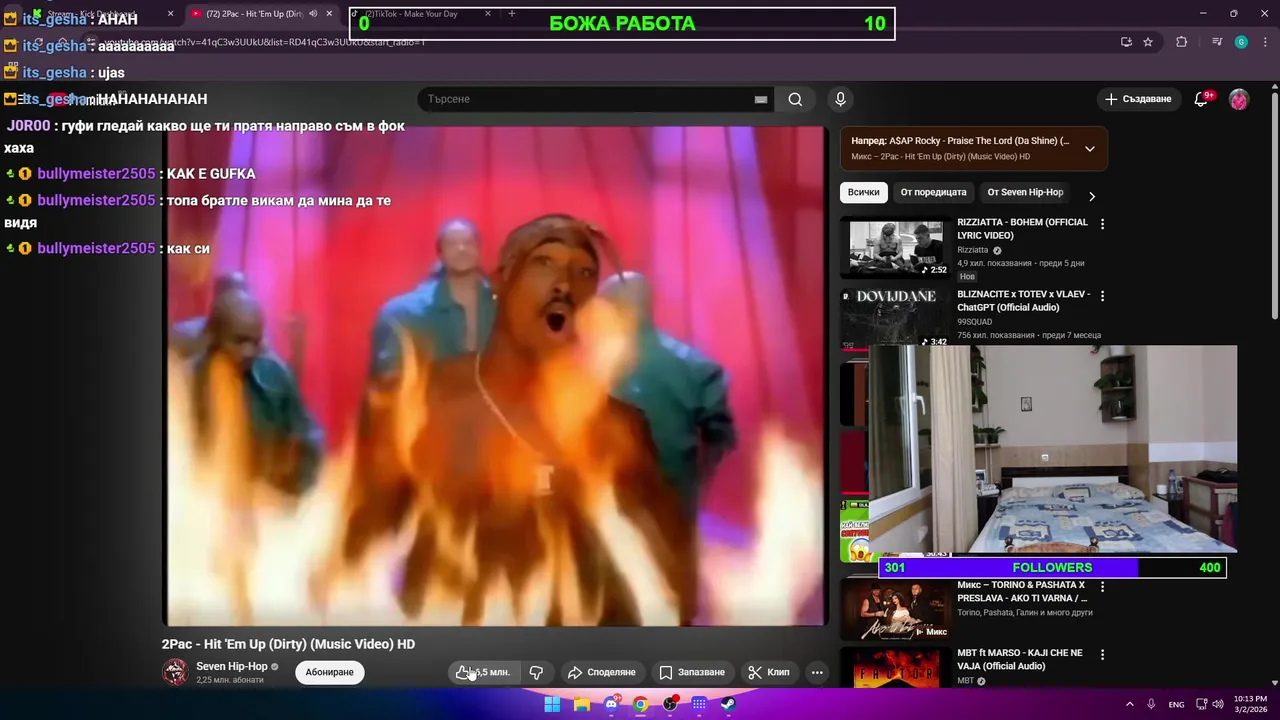The image size is (1280, 720).
Task: Open options menu for BLIZNACITE ChatGPT video
Action: coord(1102,296)
